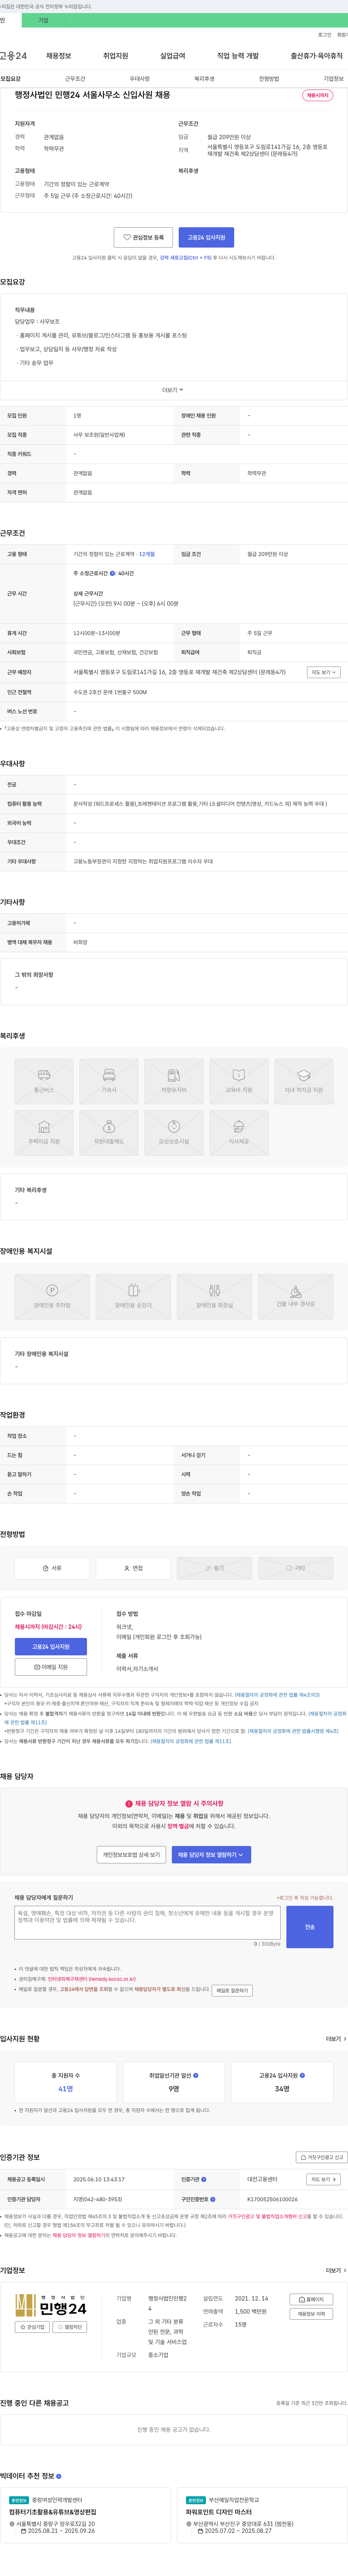Open recommended job 컴퓨터기초활용&유튜브&영상편집
Screen dimensions: 348x2576
pos(53,2512)
